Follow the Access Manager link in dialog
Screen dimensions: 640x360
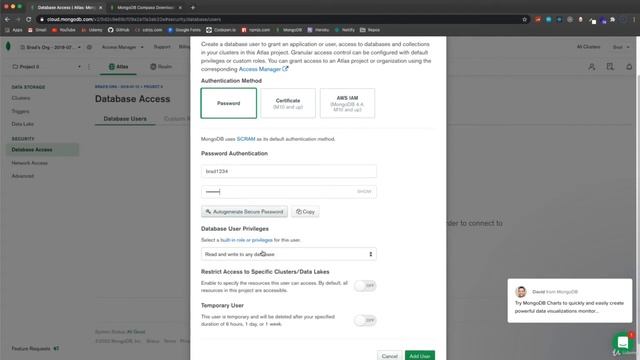[263, 69]
